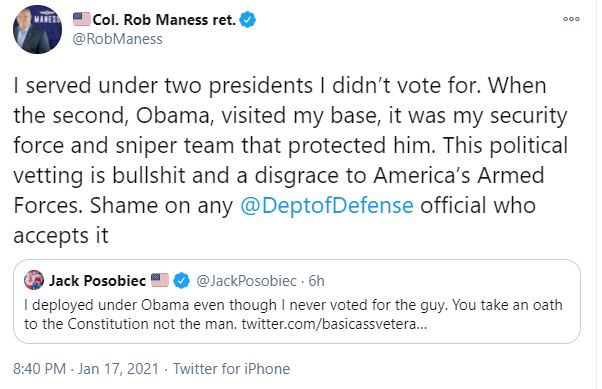602x389 pixels.
Task: Click the blue verified badge beside Rob Maness
Action: pyautogui.click(x=248, y=20)
